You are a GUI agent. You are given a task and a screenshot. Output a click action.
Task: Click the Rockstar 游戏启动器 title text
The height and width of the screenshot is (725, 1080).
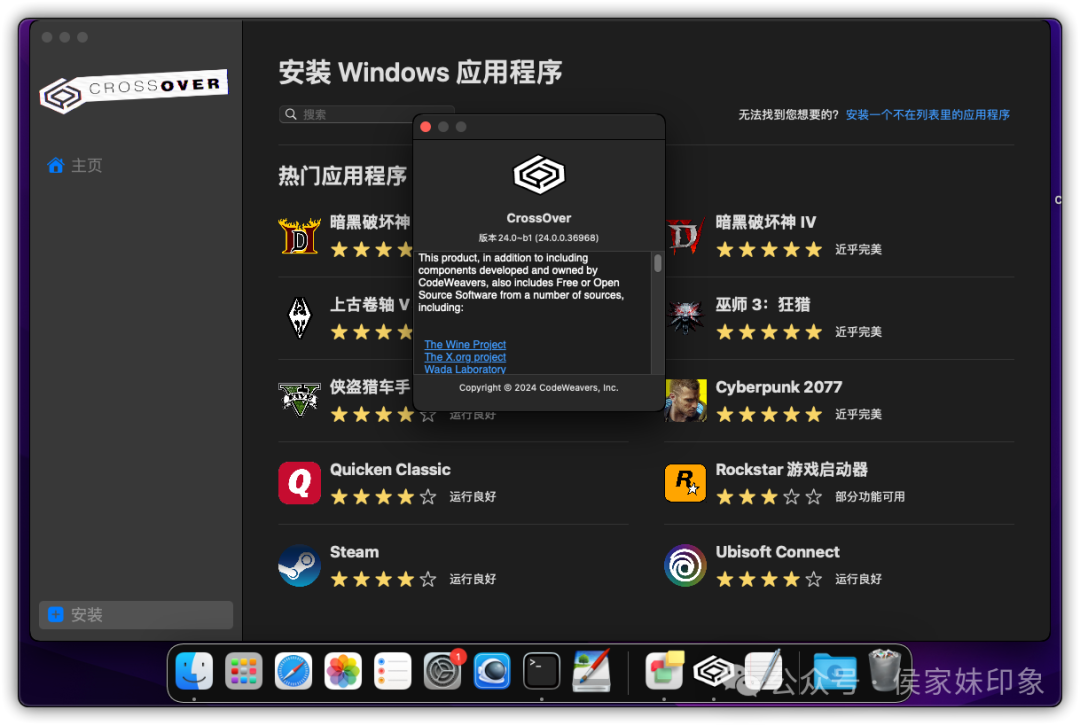[x=791, y=470]
